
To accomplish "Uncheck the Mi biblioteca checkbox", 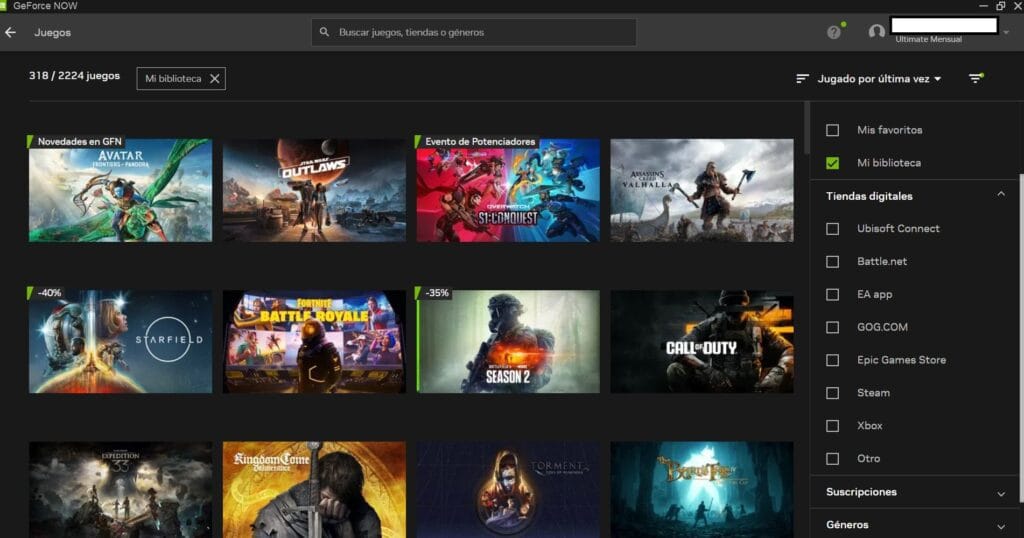I will coord(832,163).
